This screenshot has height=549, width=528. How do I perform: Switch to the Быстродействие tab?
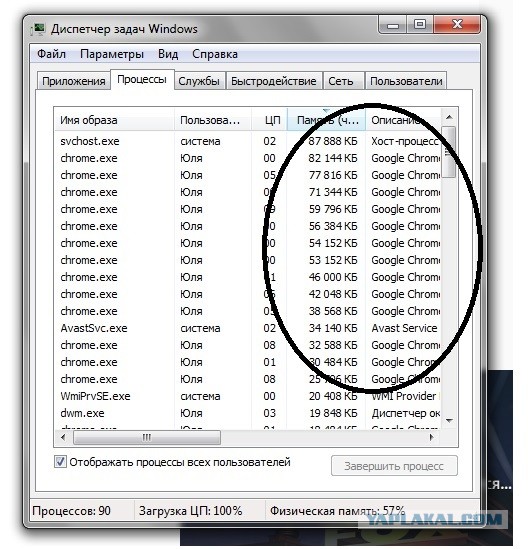273,81
